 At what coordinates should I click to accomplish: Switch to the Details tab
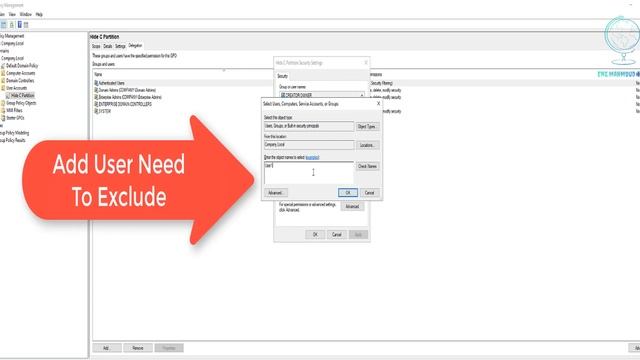tap(108, 46)
